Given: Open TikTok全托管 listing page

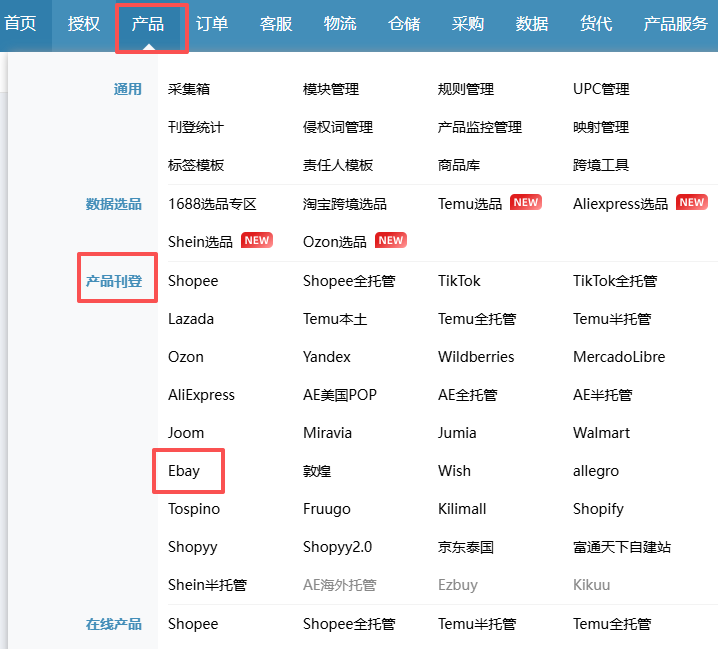Looking at the screenshot, I should click(615, 281).
